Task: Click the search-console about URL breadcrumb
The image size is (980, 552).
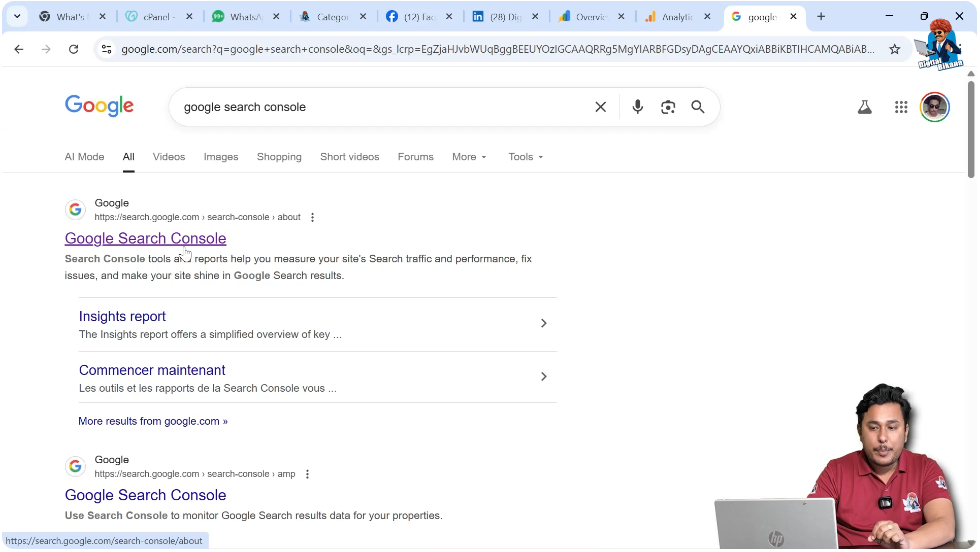Action: (197, 217)
